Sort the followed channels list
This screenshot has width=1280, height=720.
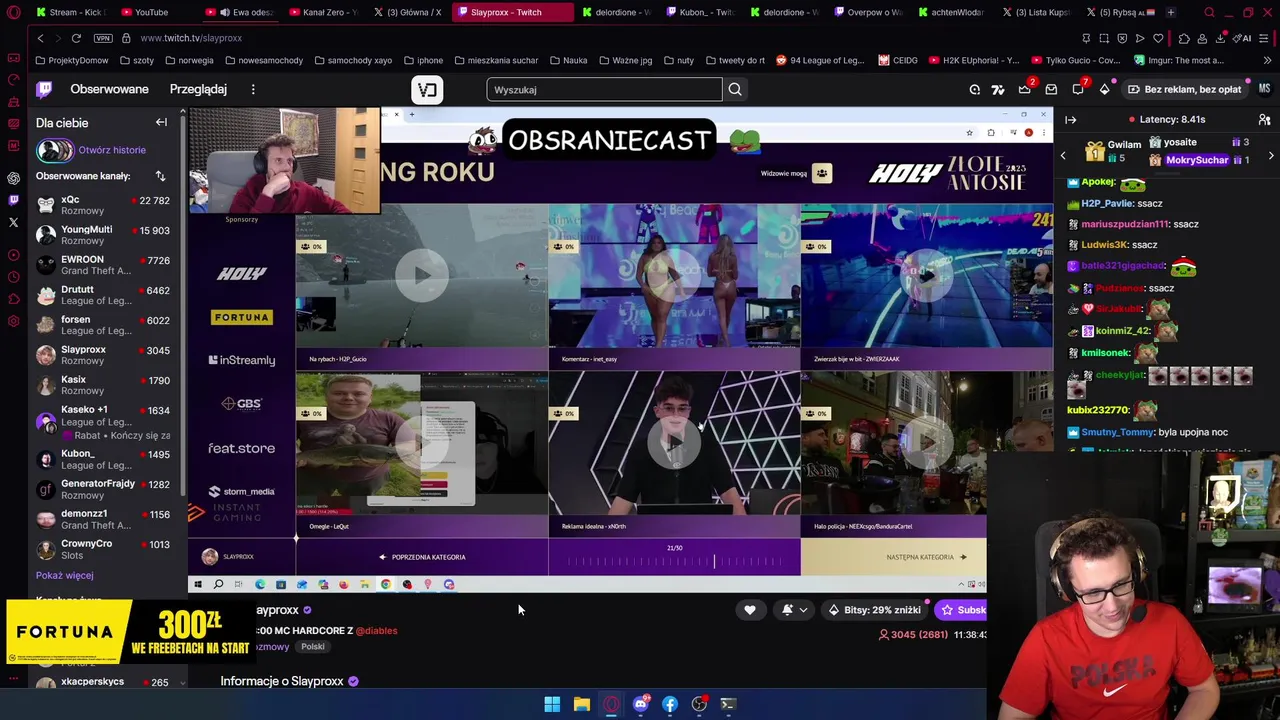[x=160, y=176]
